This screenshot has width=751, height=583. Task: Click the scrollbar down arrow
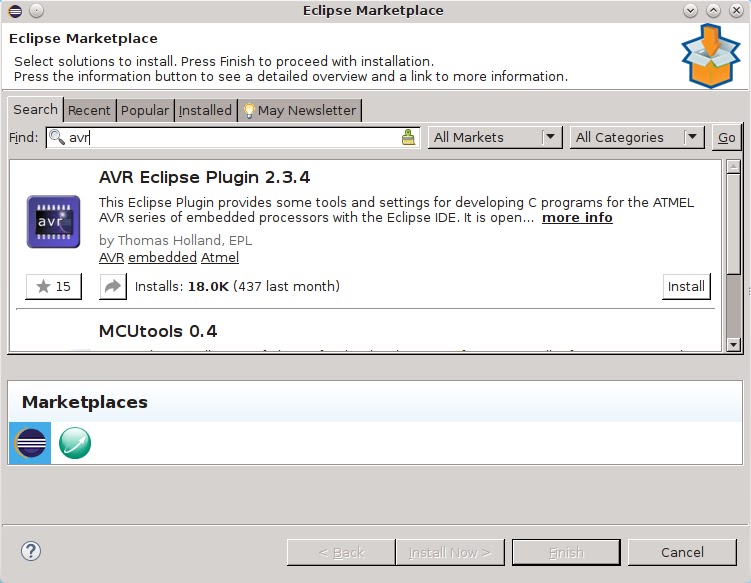(733, 344)
